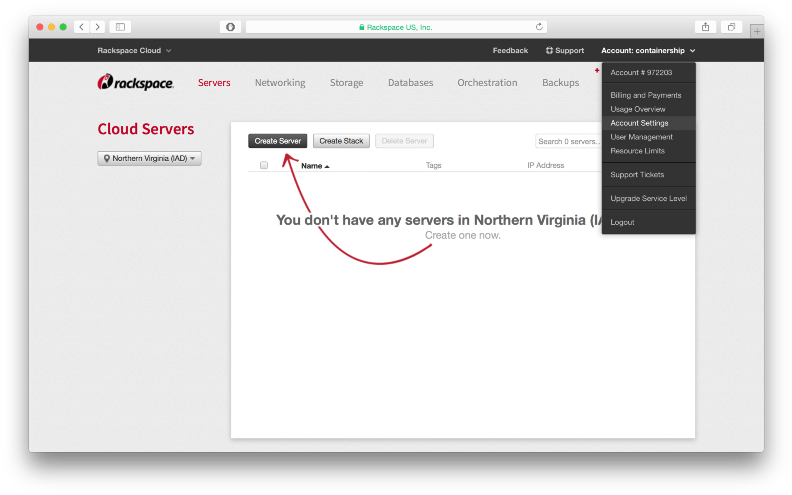Click Safari back navigation arrow

point(81,27)
